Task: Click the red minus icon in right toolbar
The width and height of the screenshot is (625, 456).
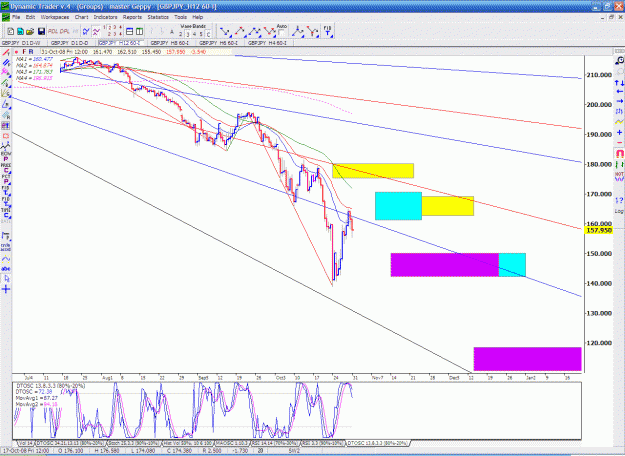Action: coord(619,142)
